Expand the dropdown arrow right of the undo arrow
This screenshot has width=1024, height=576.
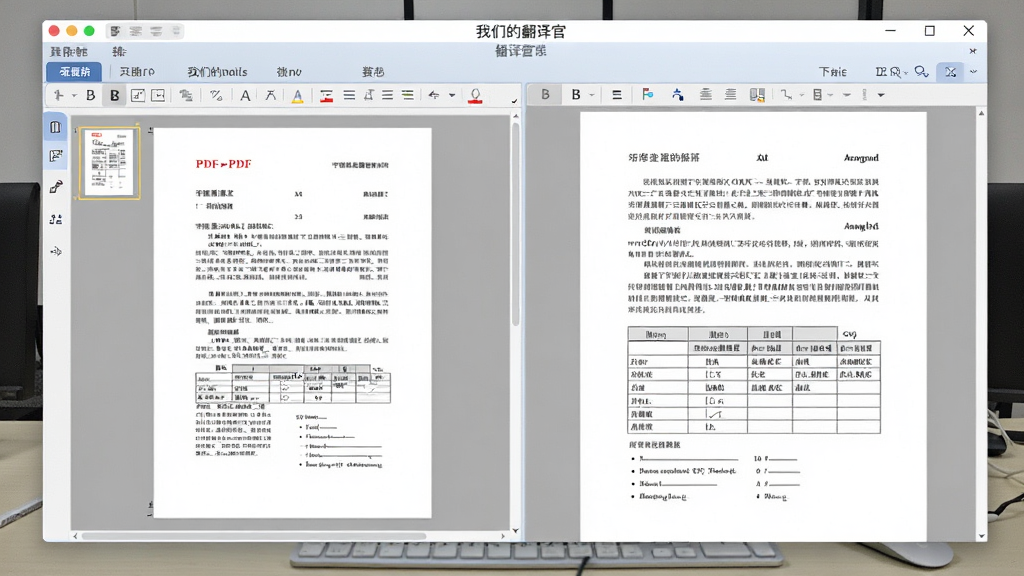coord(452,95)
